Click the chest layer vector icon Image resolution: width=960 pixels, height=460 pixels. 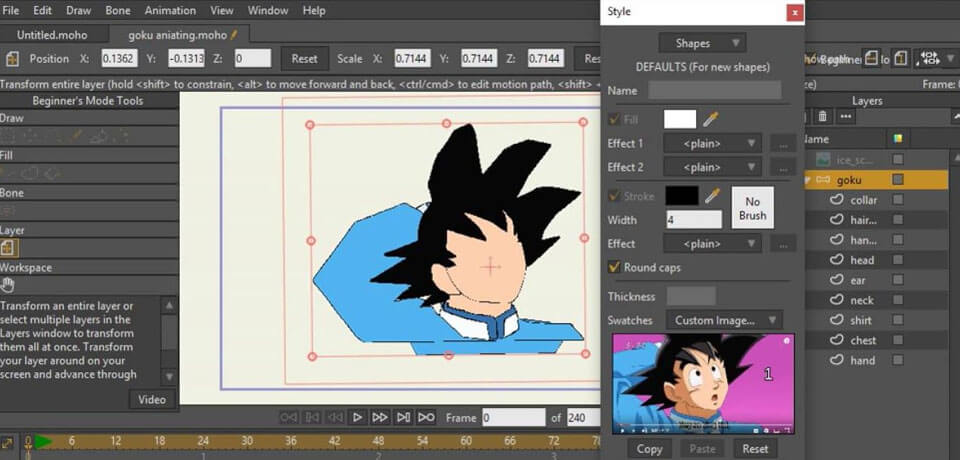point(836,340)
